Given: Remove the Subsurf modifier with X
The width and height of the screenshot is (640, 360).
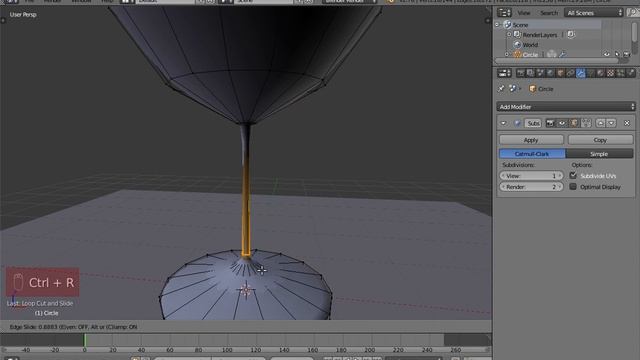Looking at the screenshot, I should coord(627,123).
